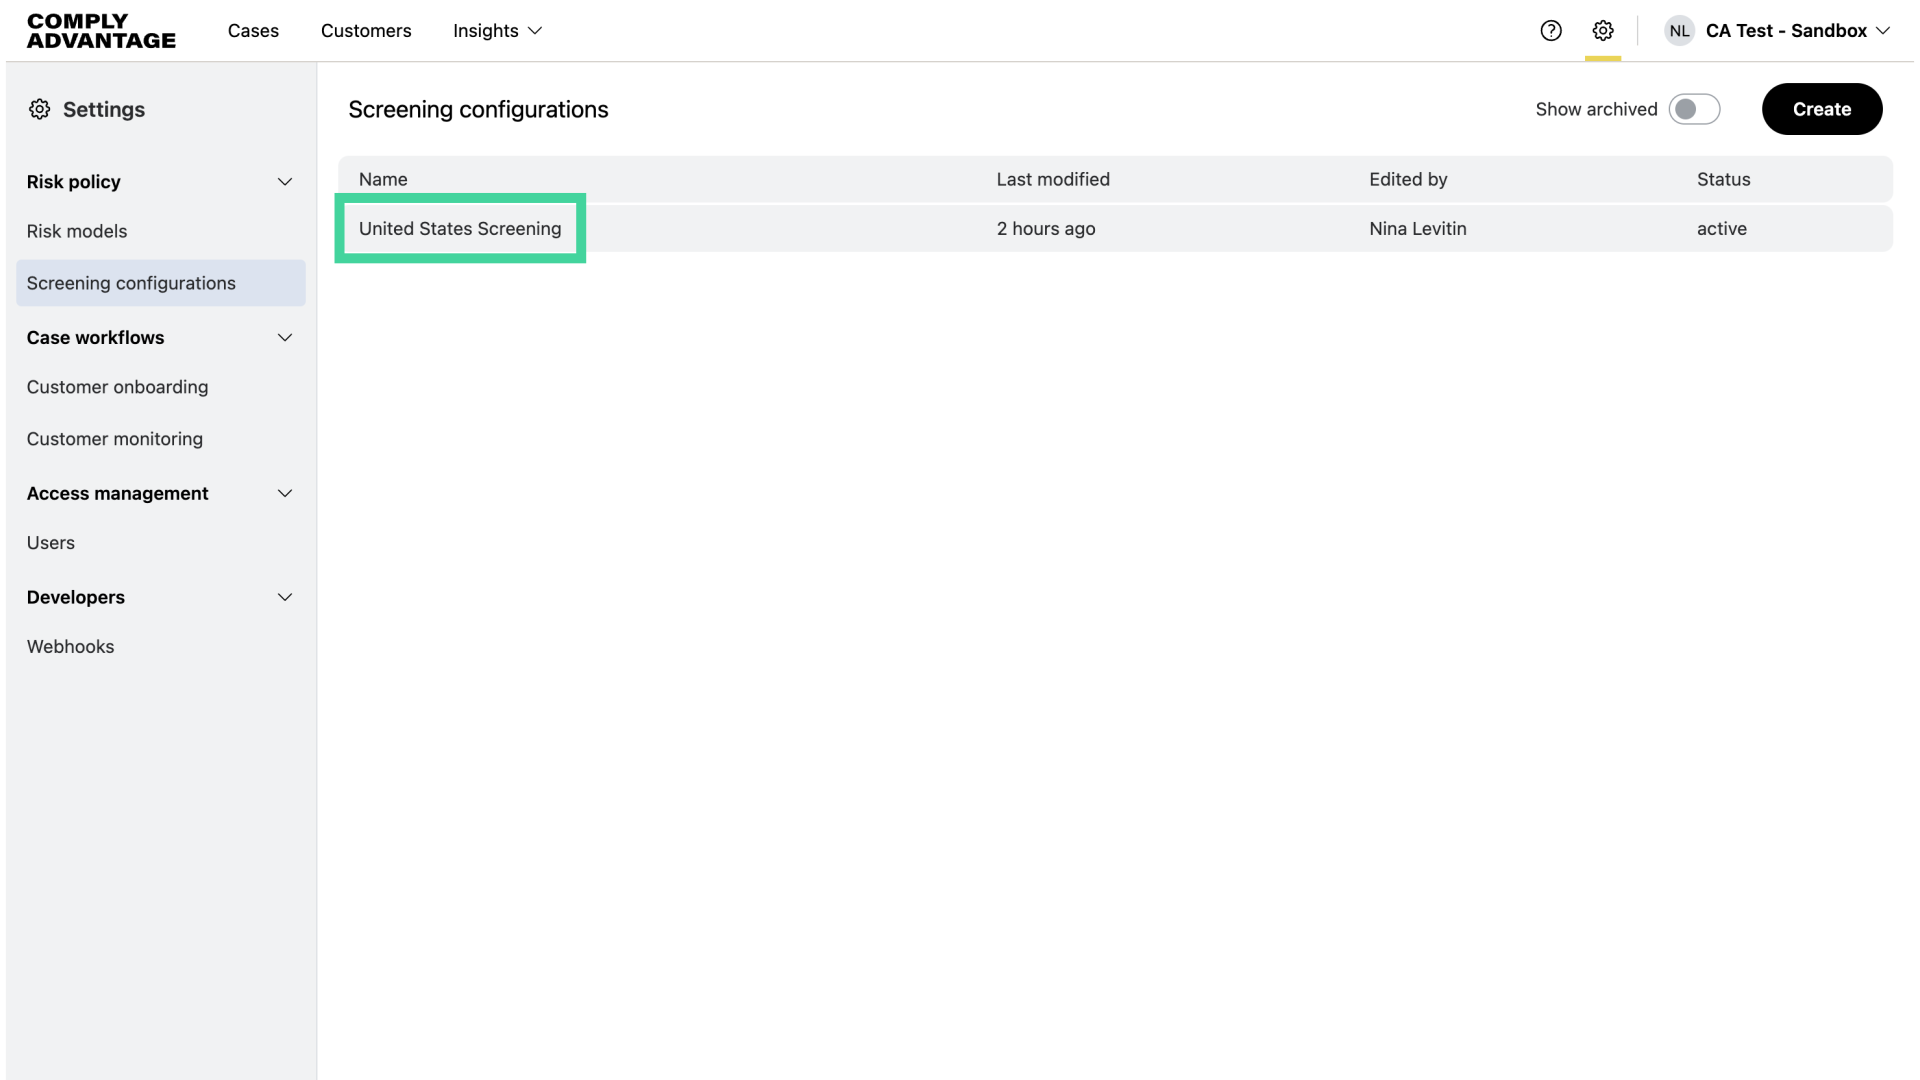The height and width of the screenshot is (1080, 1920).
Task: Navigate to the Customers tab
Action: tap(366, 31)
